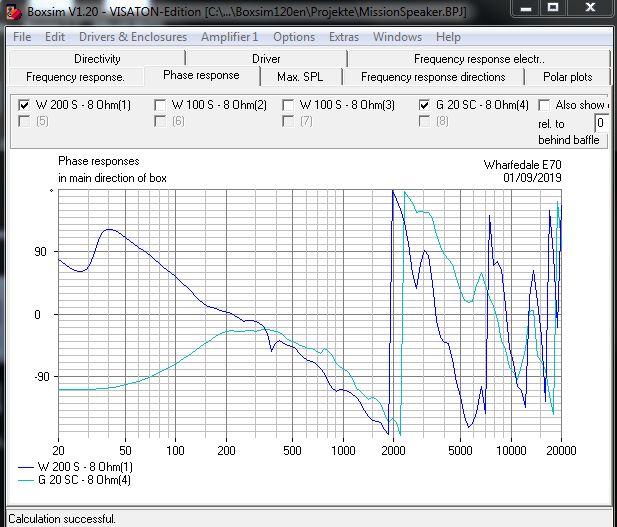Click the 'rel. to' value input field
This screenshot has height=527, width=617.
tap(601, 123)
